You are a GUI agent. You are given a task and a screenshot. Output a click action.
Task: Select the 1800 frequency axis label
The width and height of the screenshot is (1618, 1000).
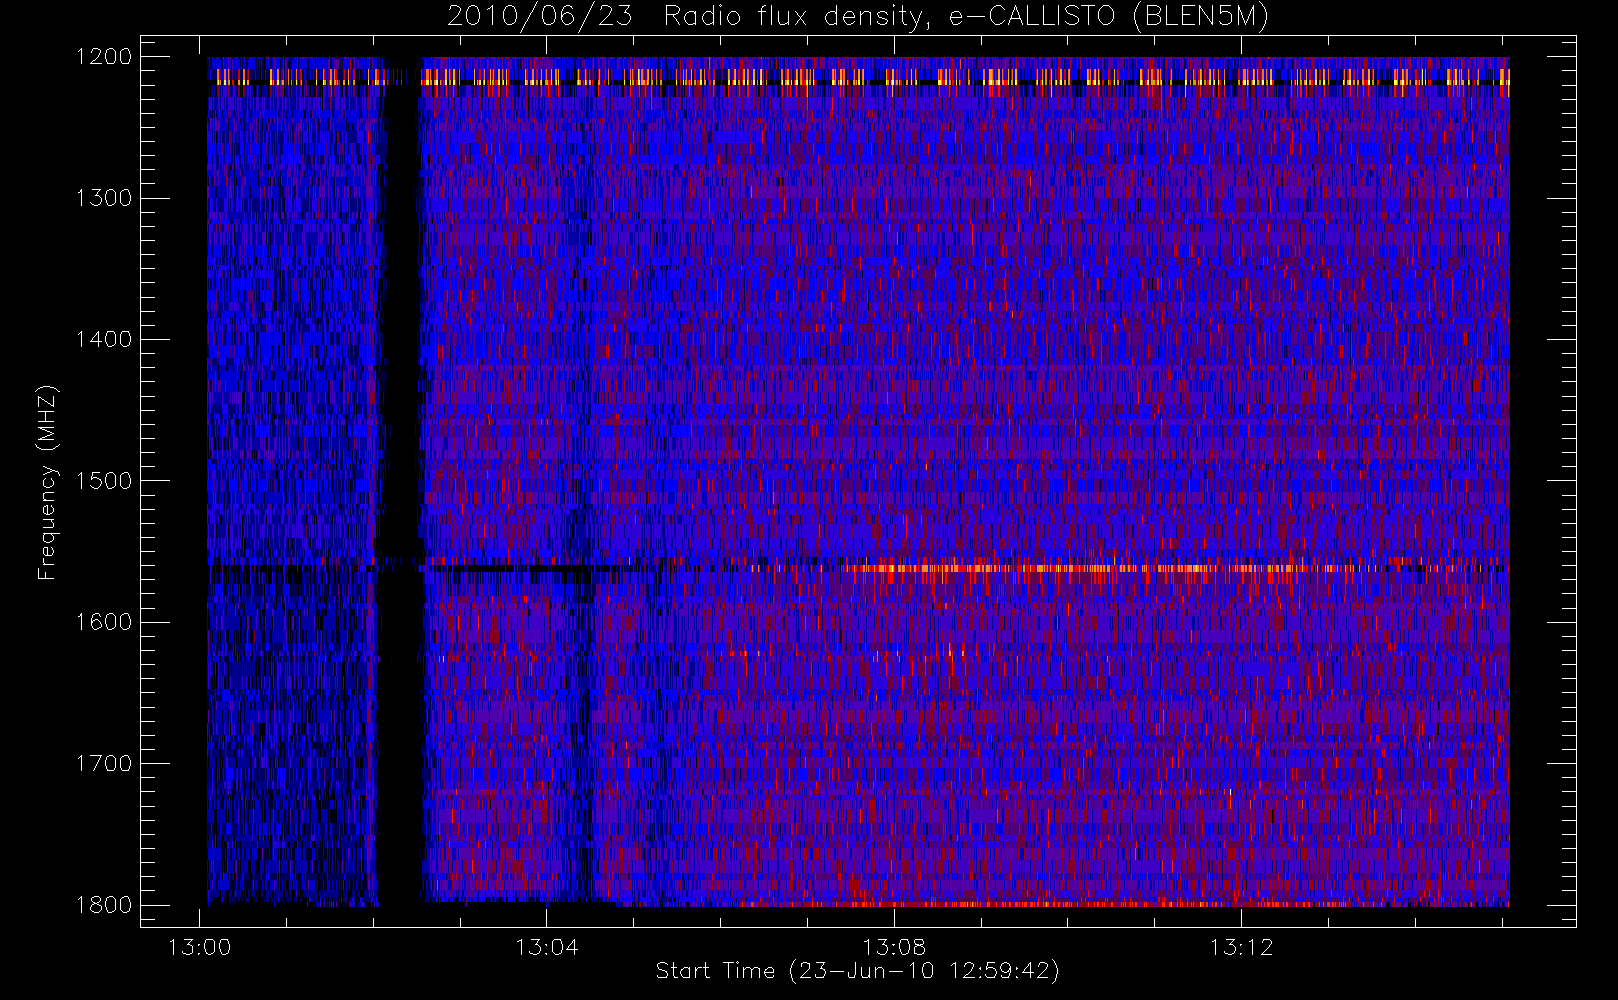(x=105, y=905)
